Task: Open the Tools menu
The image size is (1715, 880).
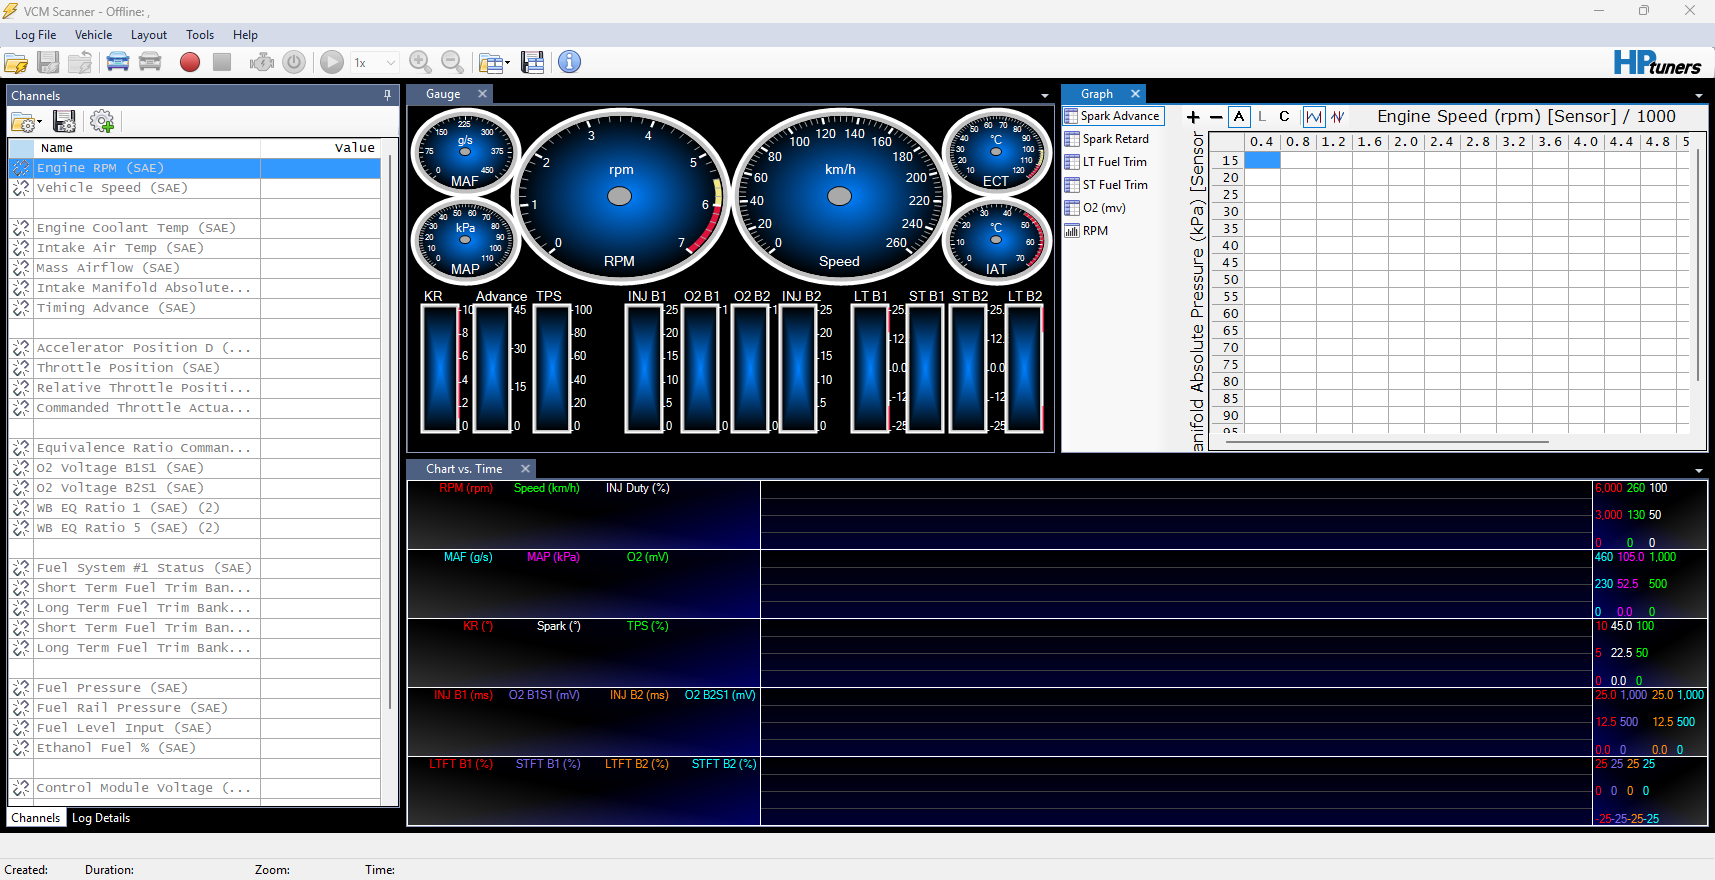Action: tap(200, 35)
